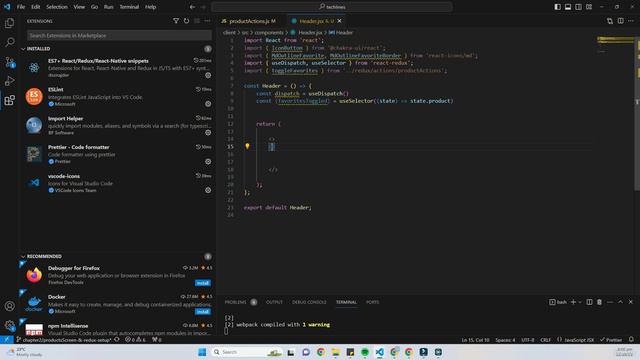640x360 pixels.
Task: Change end of line sequence CRLF
Action: (545, 340)
